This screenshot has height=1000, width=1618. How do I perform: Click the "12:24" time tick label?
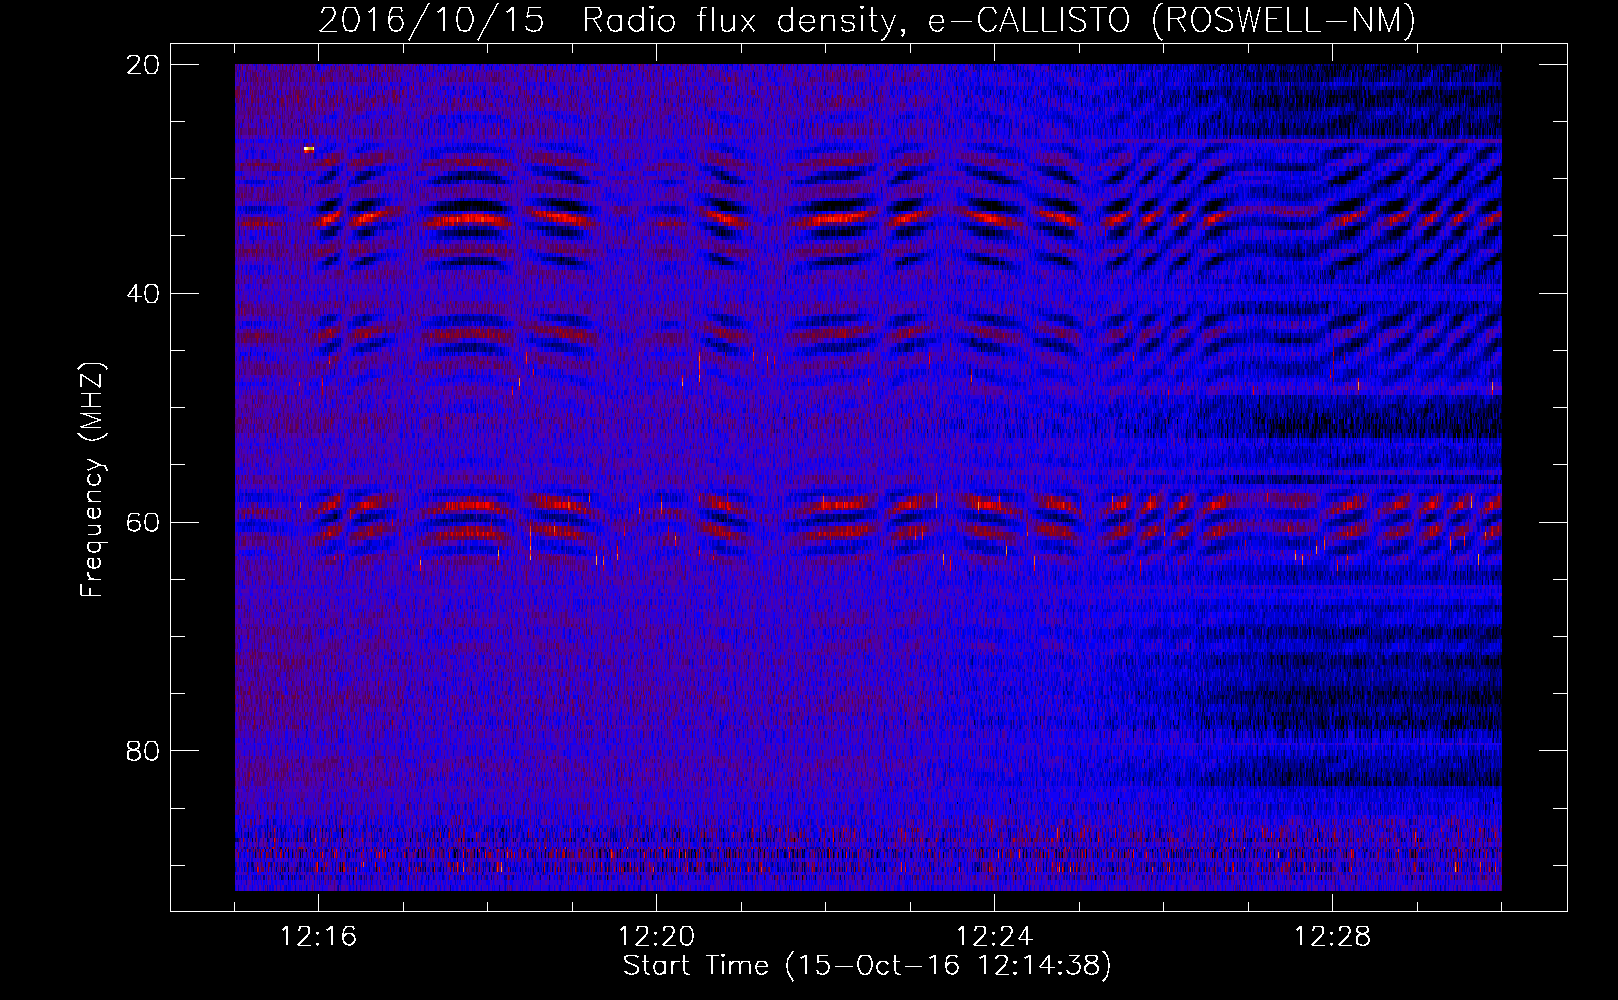(x=994, y=937)
